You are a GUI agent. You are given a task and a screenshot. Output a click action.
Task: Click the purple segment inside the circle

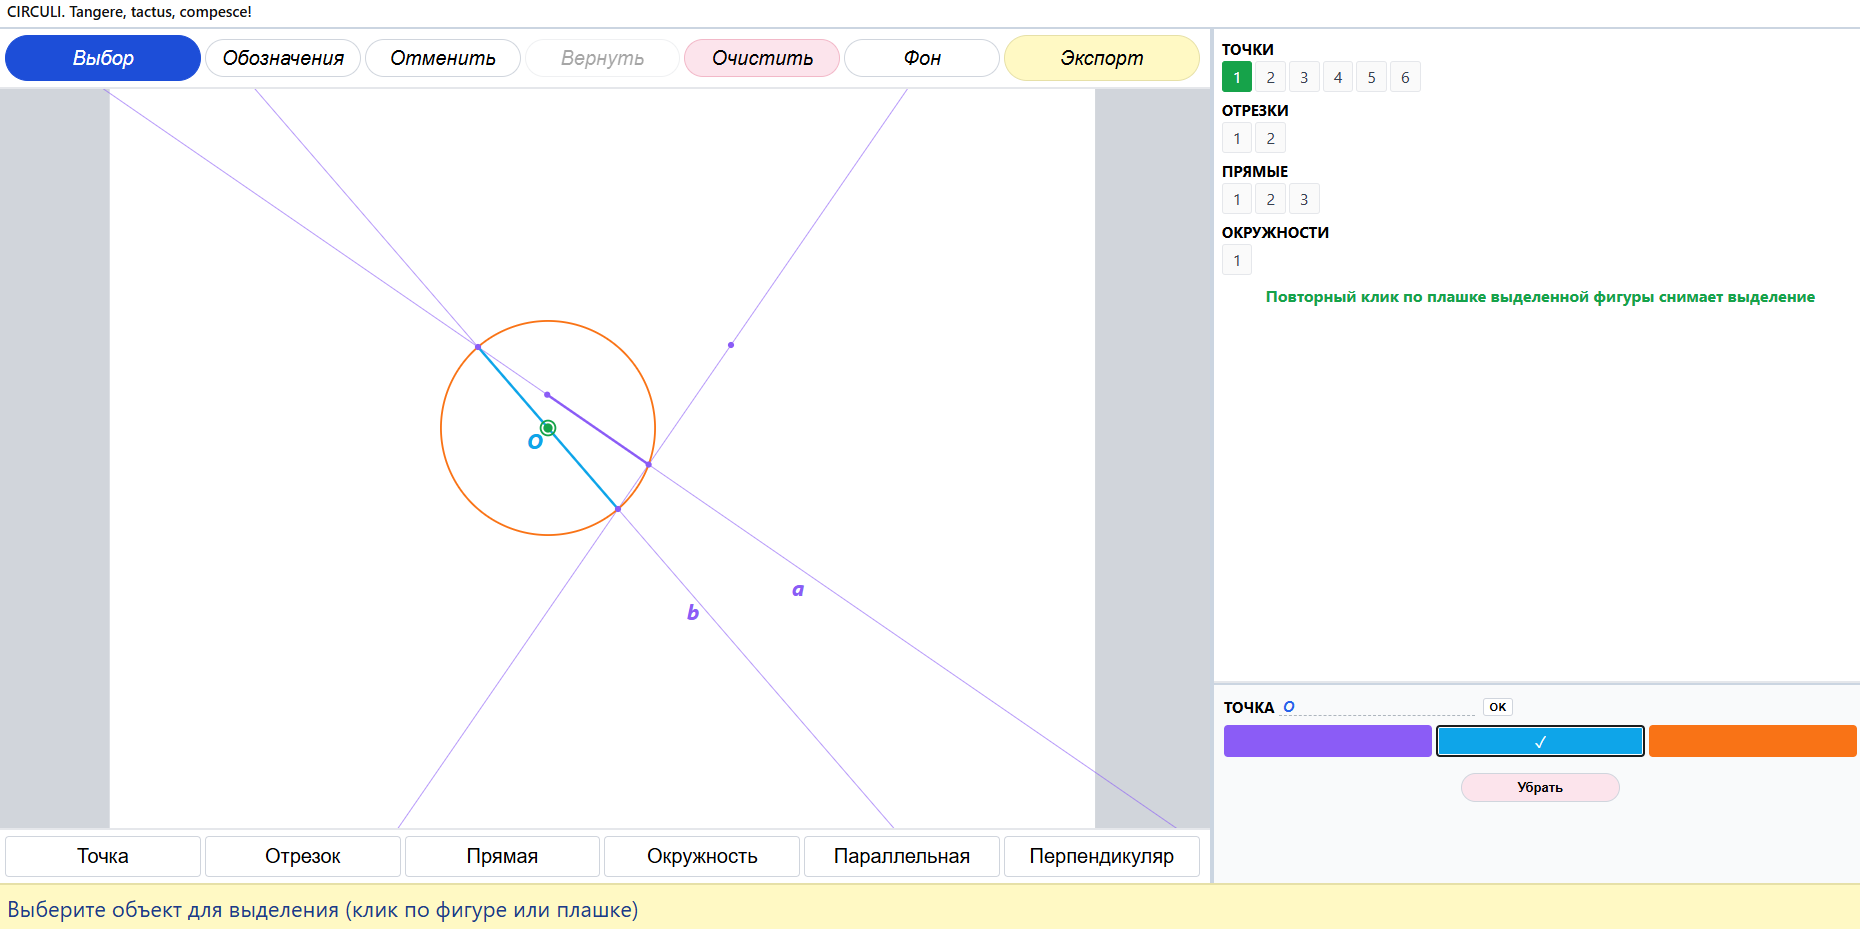coord(598,430)
